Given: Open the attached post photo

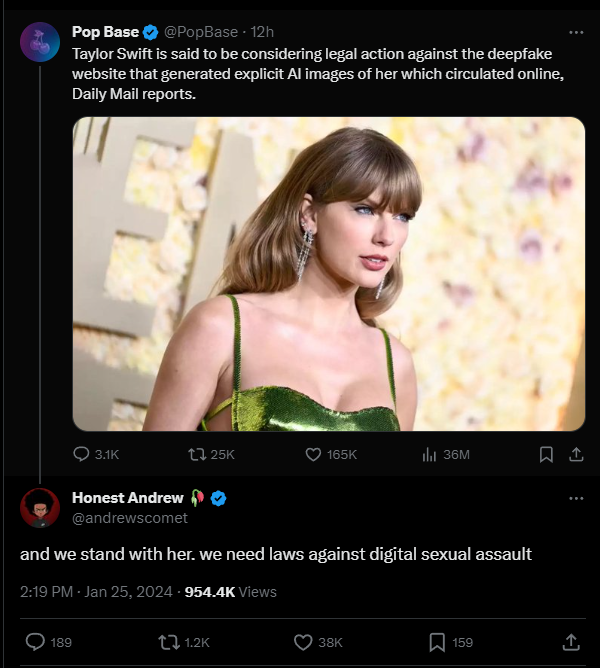Looking at the screenshot, I should pyautogui.click(x=328, y=274).
